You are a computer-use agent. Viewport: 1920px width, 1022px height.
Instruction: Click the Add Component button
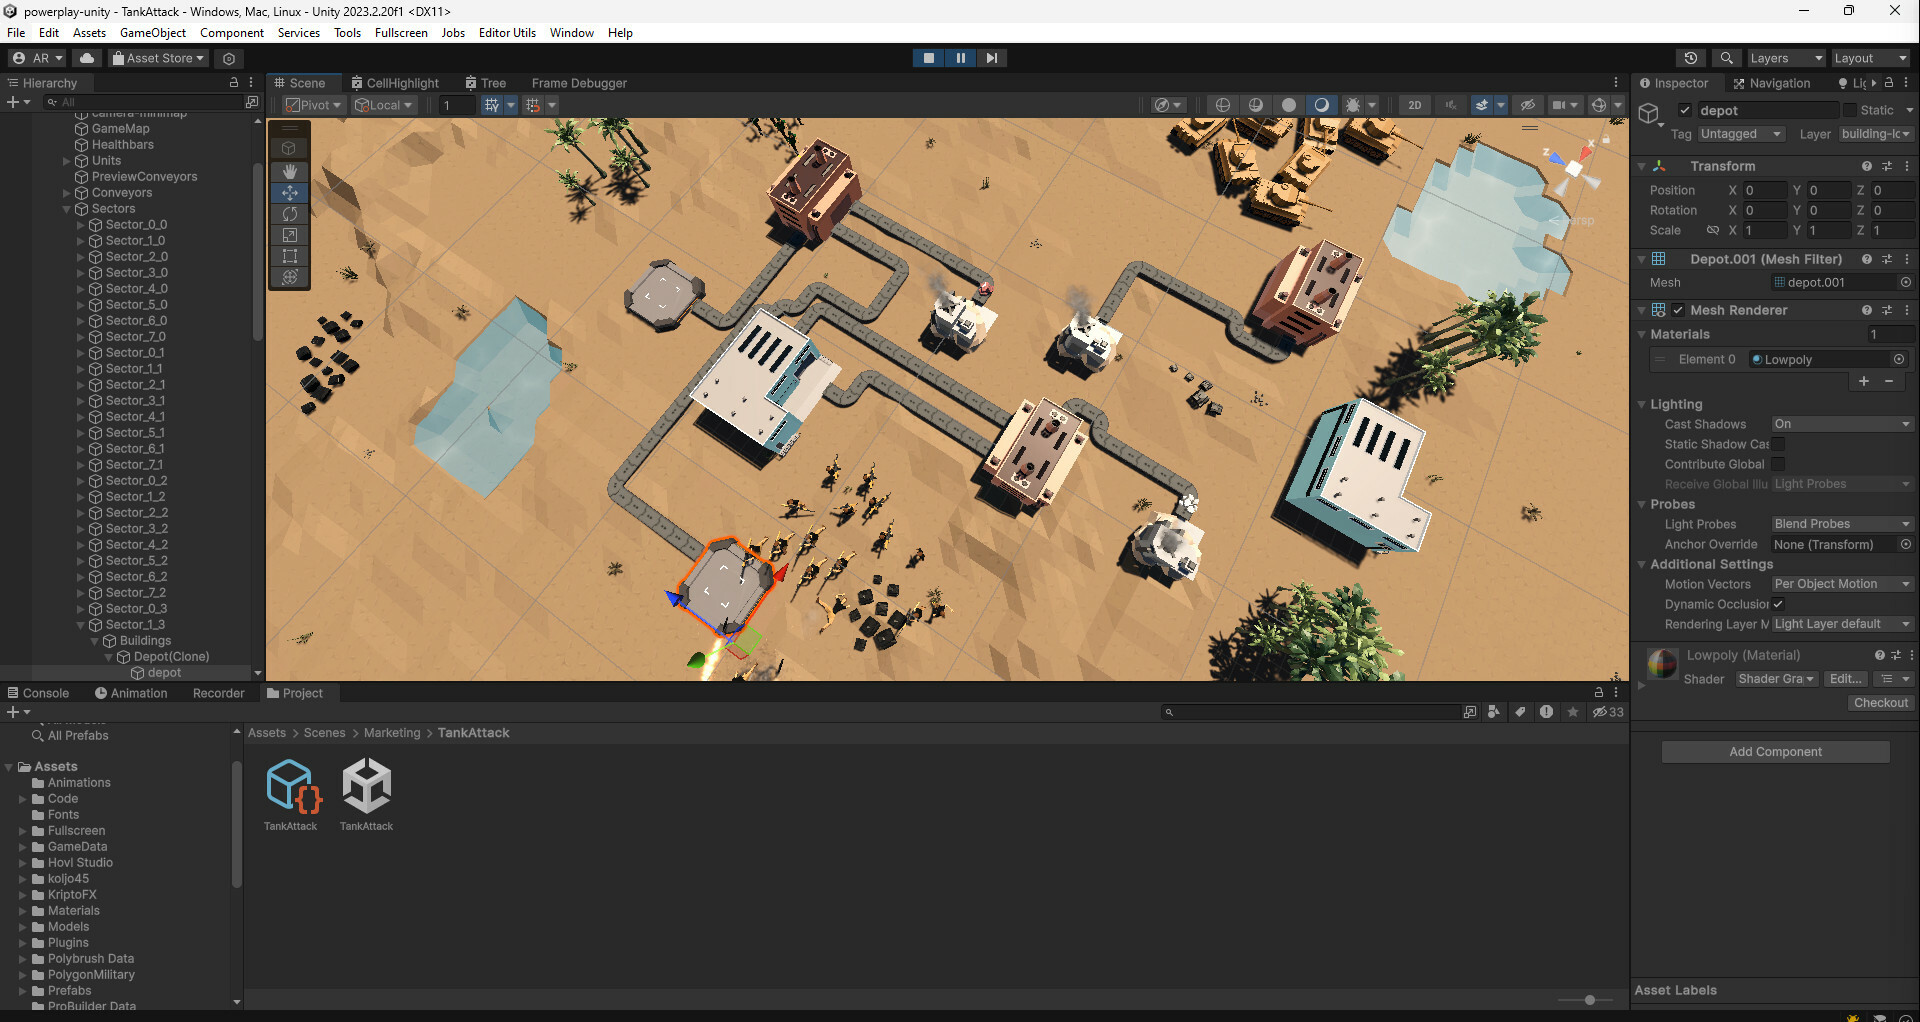point(1775,752)
